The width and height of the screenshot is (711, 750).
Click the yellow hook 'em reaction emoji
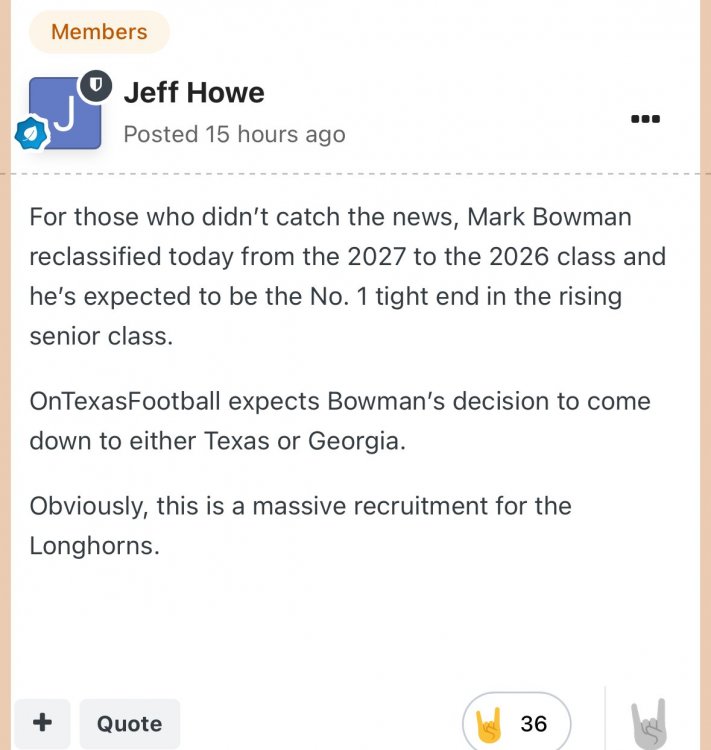pyautogui.click(x=489, y=724)
